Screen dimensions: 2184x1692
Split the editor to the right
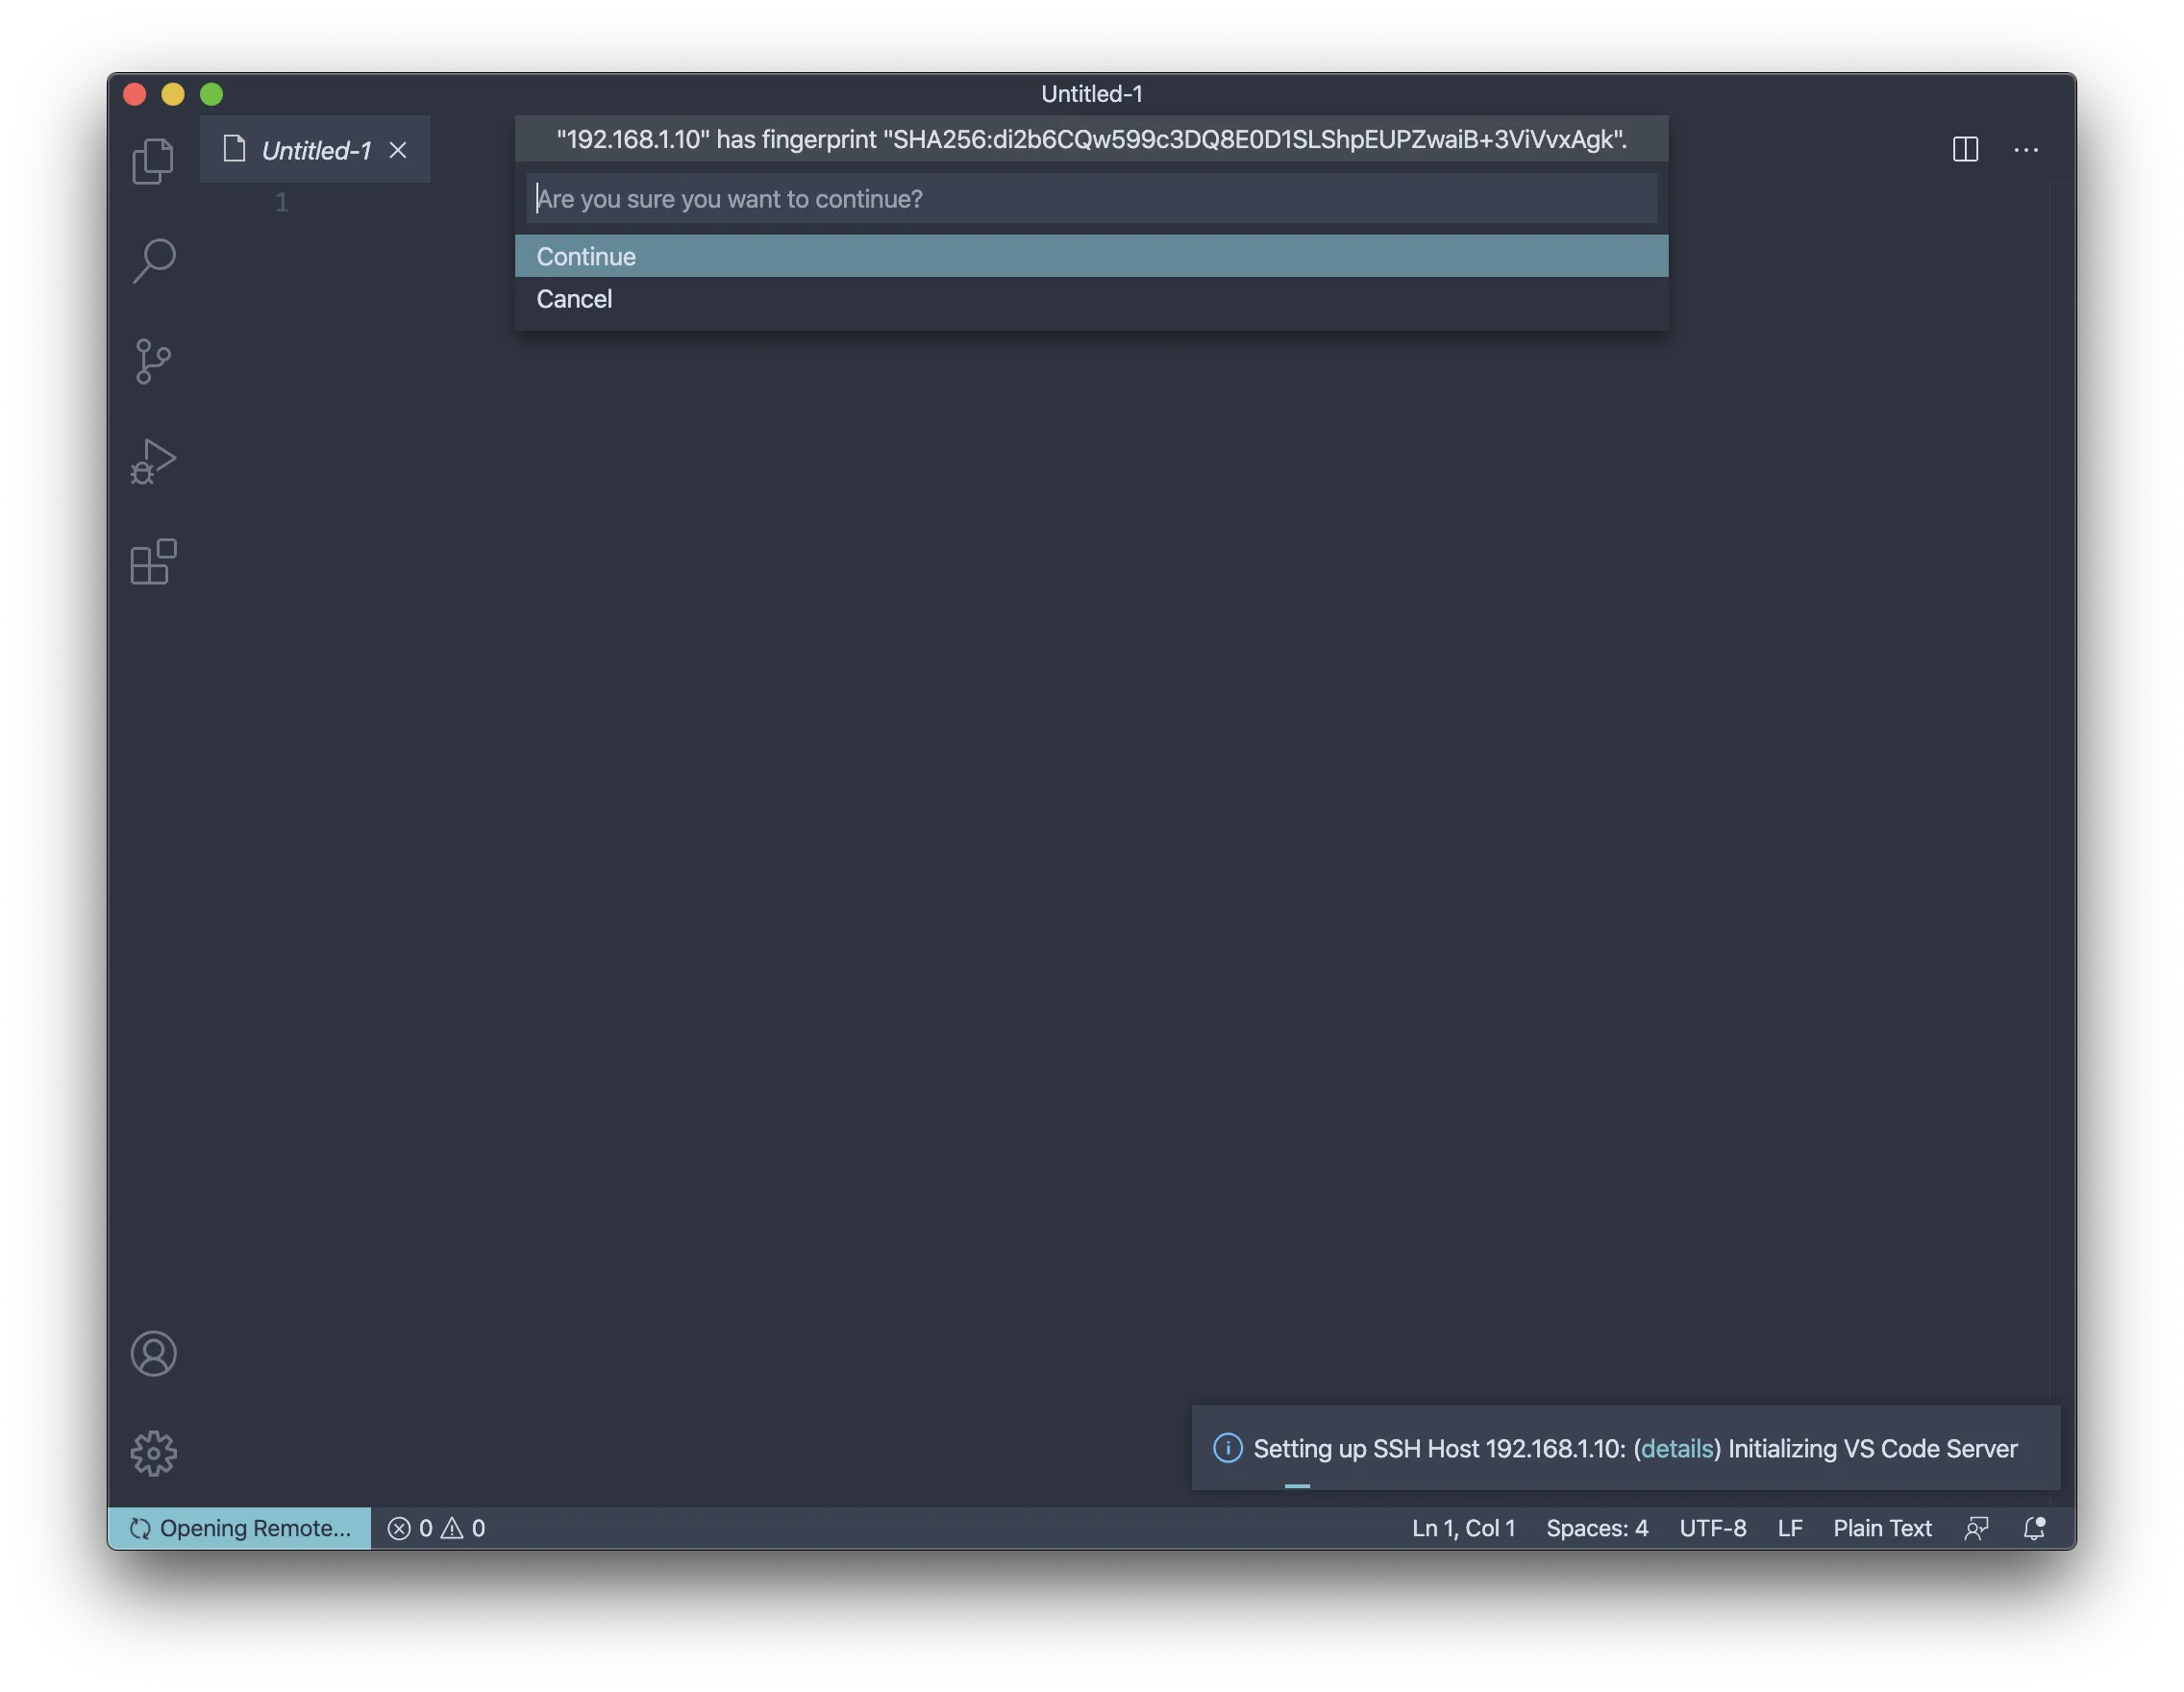[1965, 149]
